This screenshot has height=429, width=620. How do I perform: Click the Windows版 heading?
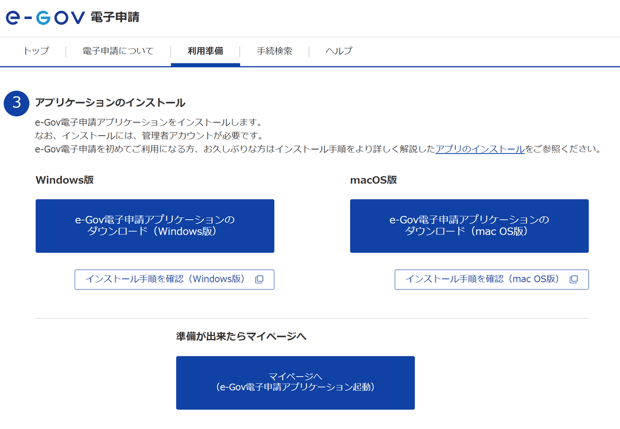[65, 180]
